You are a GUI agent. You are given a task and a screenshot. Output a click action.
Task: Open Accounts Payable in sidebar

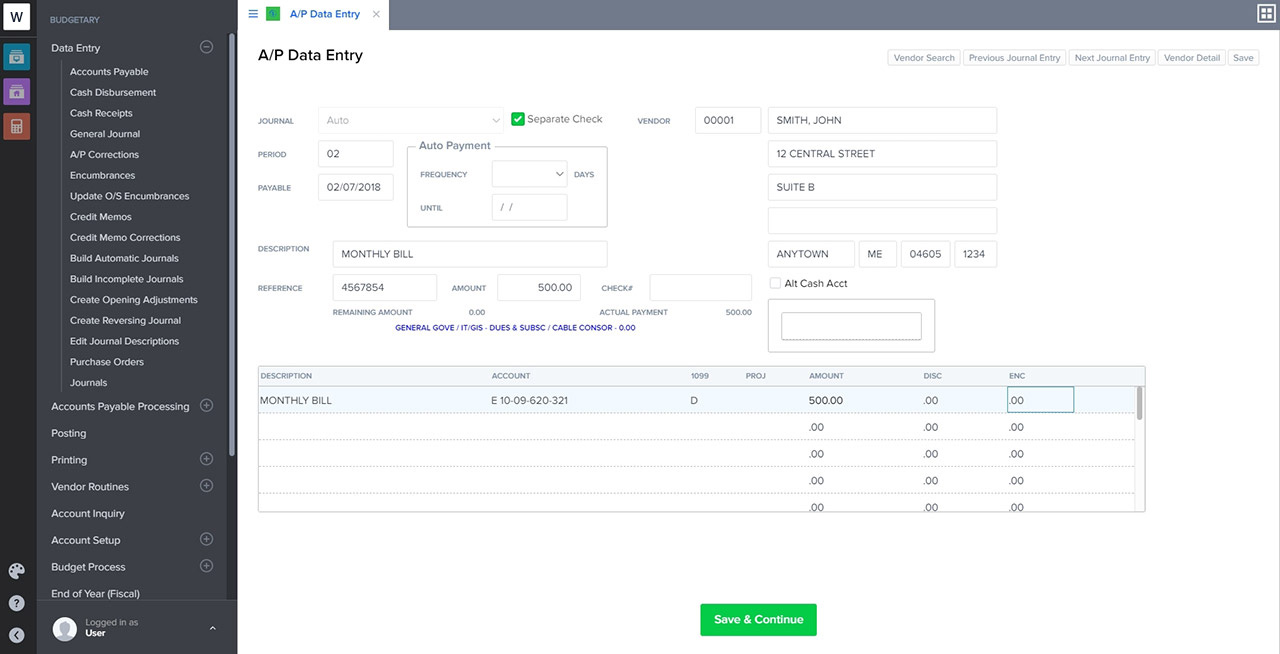coord(109,72)
